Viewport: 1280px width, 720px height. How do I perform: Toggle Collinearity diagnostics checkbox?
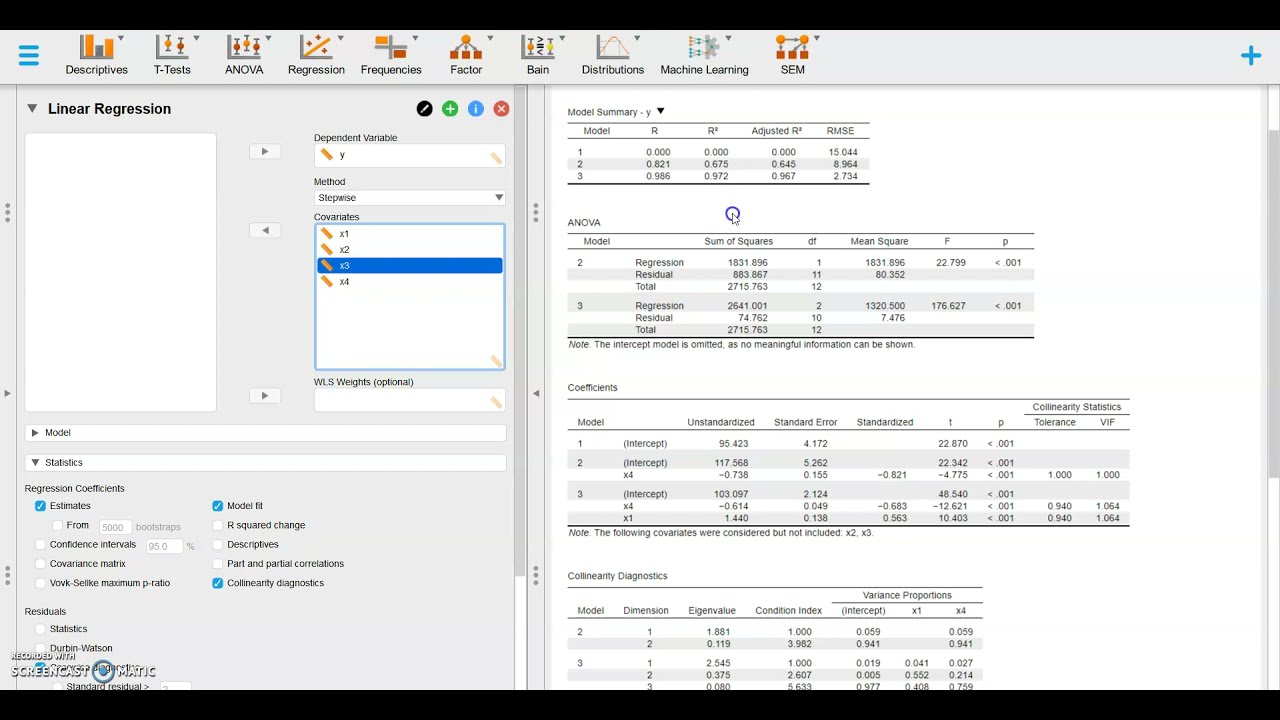pyautogui.click(x=218, y=583)
